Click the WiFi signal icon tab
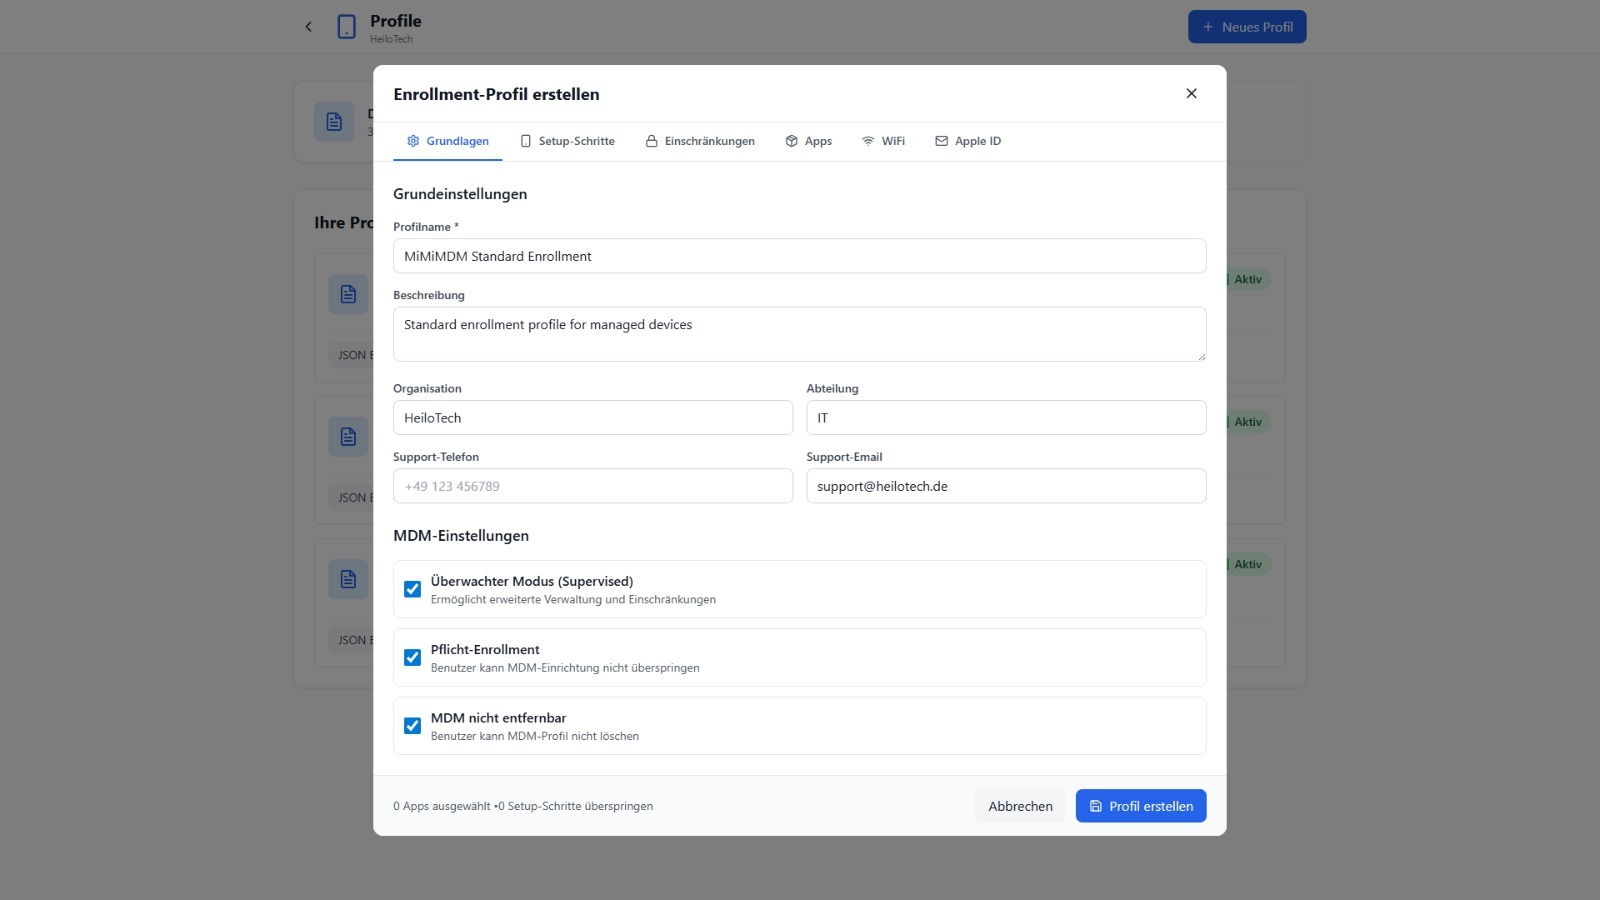1600x900 pixels. 868,141
